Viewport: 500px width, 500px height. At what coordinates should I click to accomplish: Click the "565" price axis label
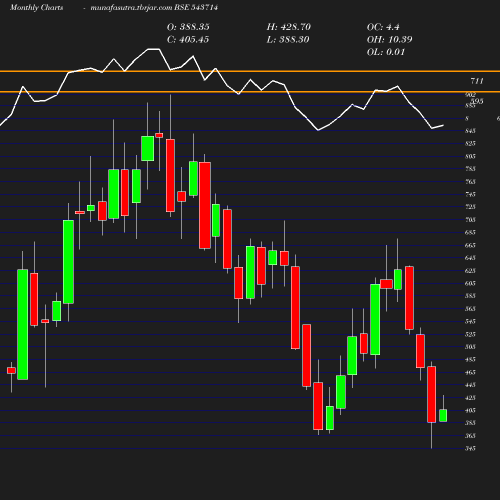coord(470,309)
